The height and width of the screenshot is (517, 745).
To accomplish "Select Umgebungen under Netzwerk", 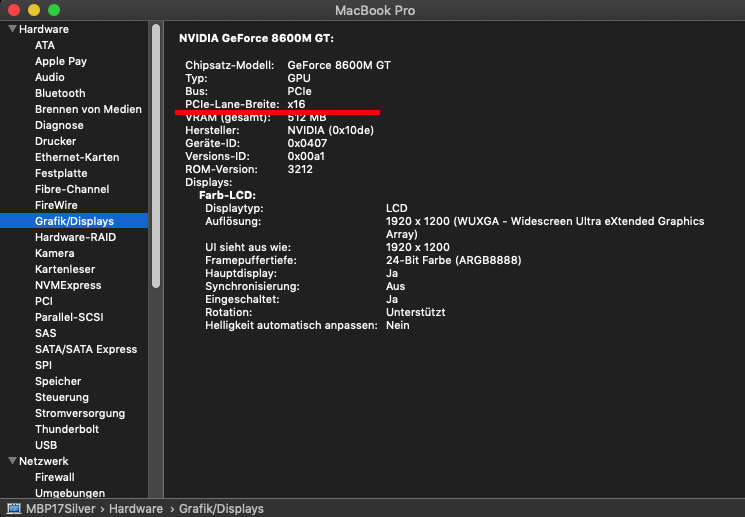I will coord(70,493).
